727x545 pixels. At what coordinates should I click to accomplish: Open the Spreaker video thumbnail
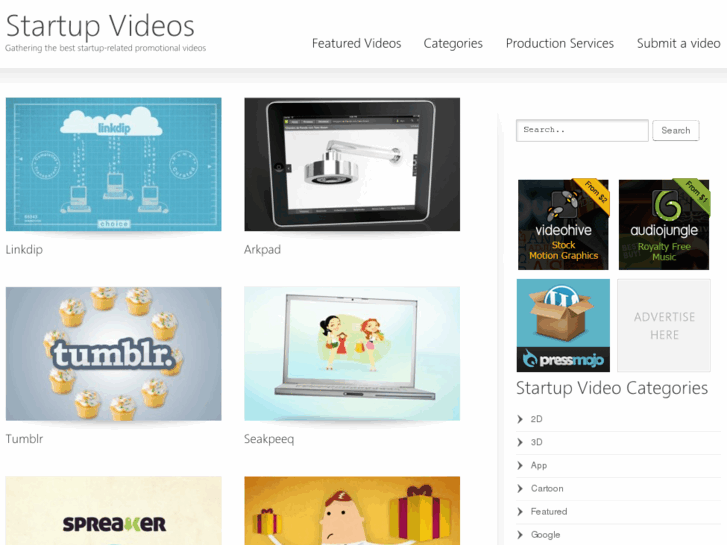(x=114, y=511)
